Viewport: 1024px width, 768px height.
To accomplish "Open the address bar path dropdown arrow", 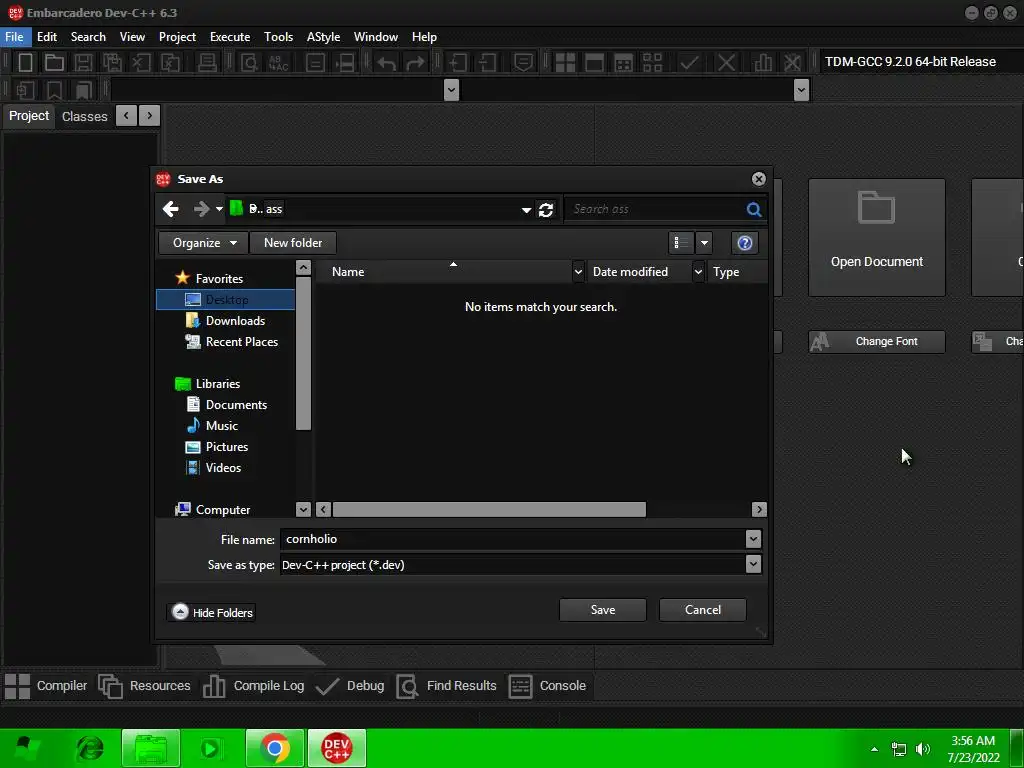I will (526, 210).
